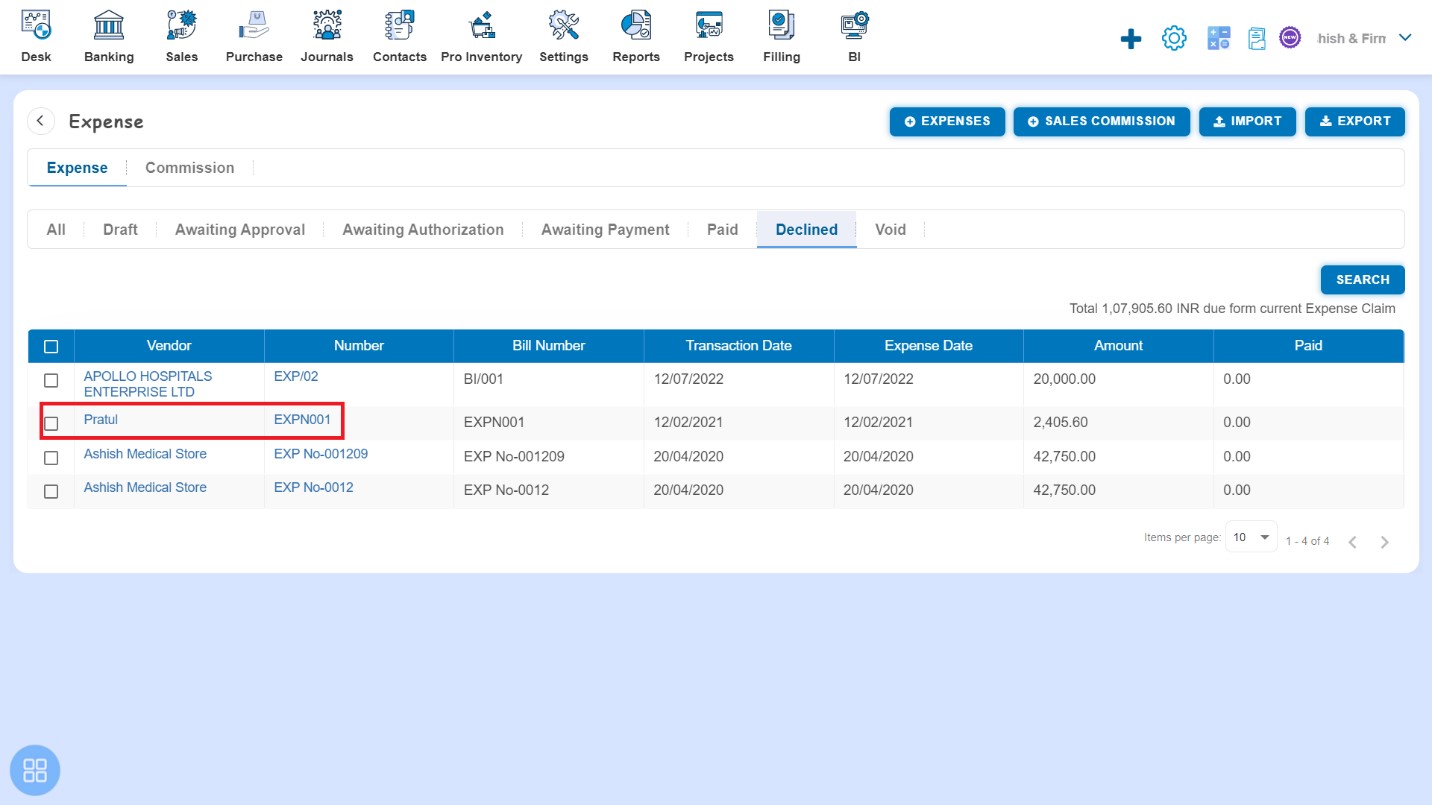Open expense number EXPN001 link
The image size is (1432, 805).
click(302, 420)
